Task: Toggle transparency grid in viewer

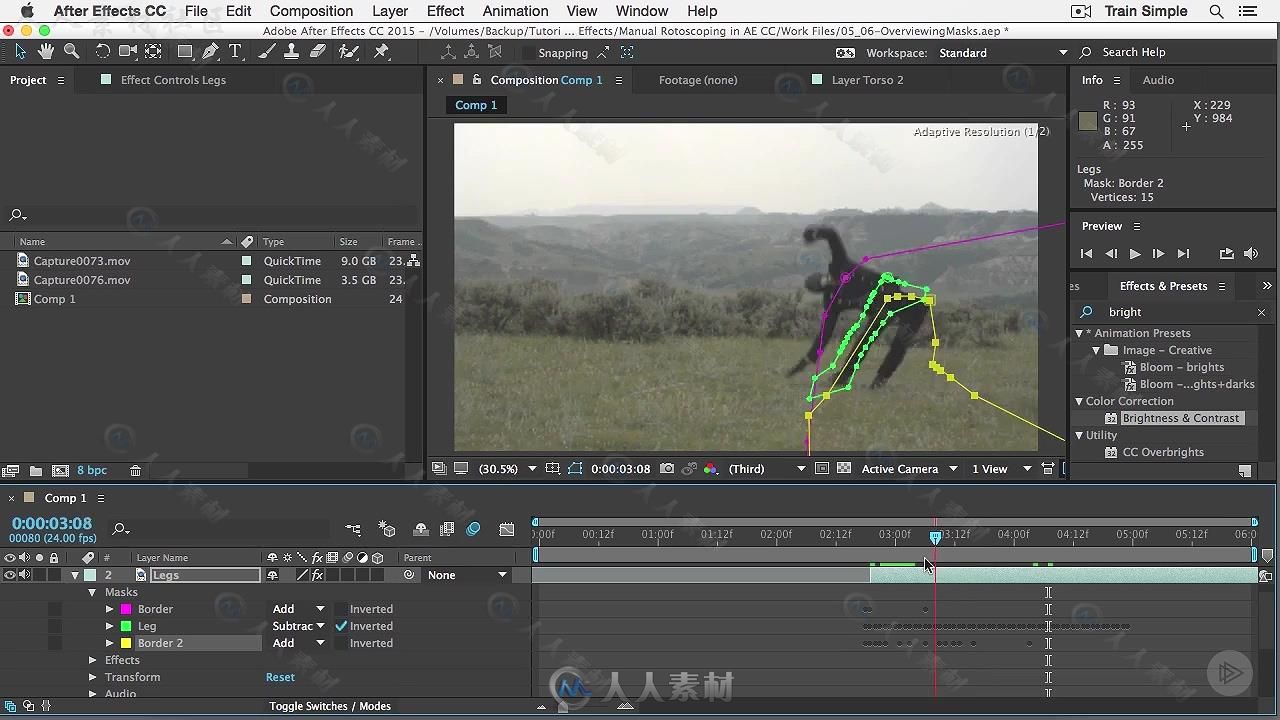Action: click(x=844, y=469)
